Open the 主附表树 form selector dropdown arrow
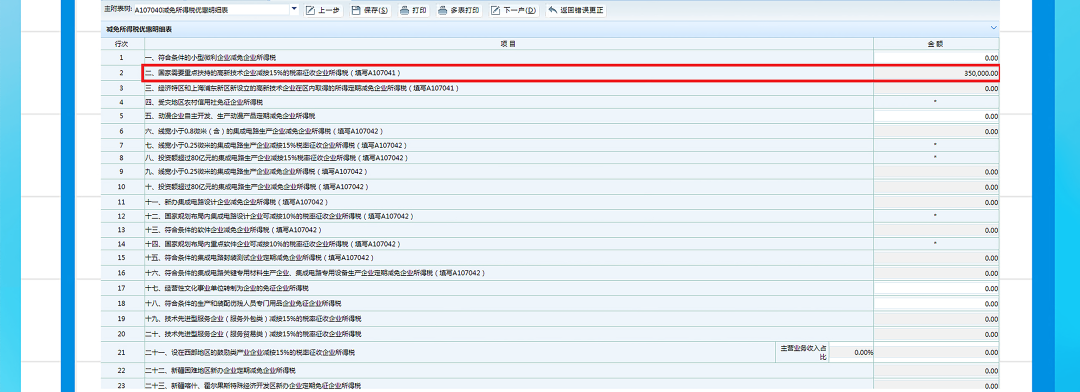This screenshot has width=1080, height=392. (294, 10)
